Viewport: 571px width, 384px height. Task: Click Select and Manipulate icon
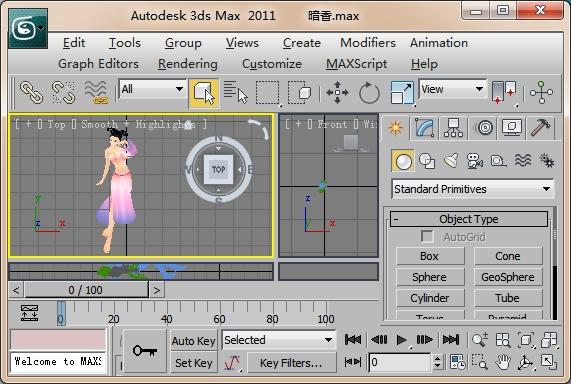click(541, 93)
